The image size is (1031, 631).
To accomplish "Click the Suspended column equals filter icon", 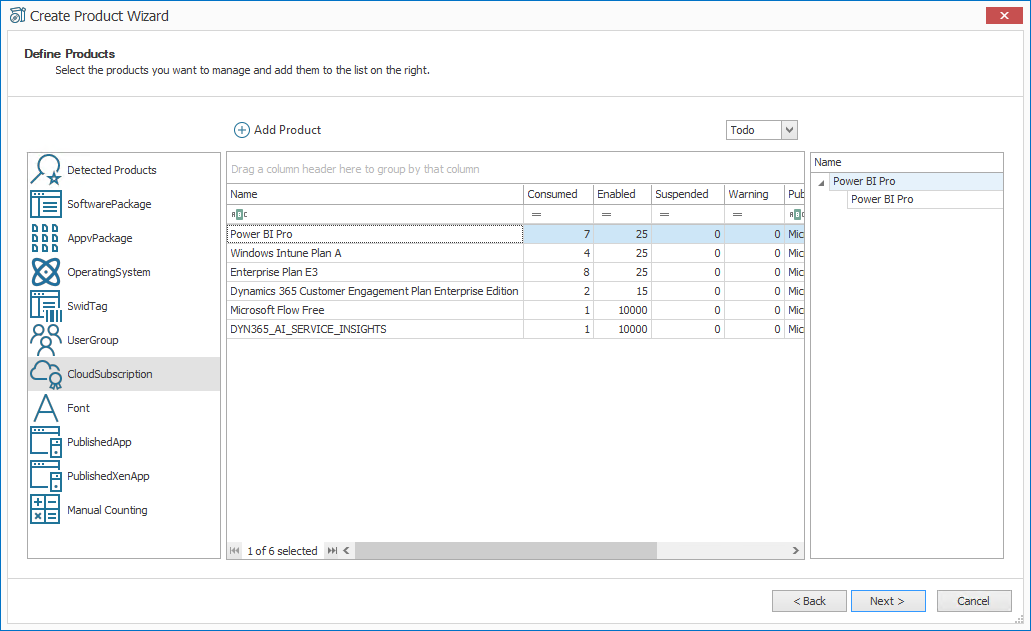I will 664,214.
